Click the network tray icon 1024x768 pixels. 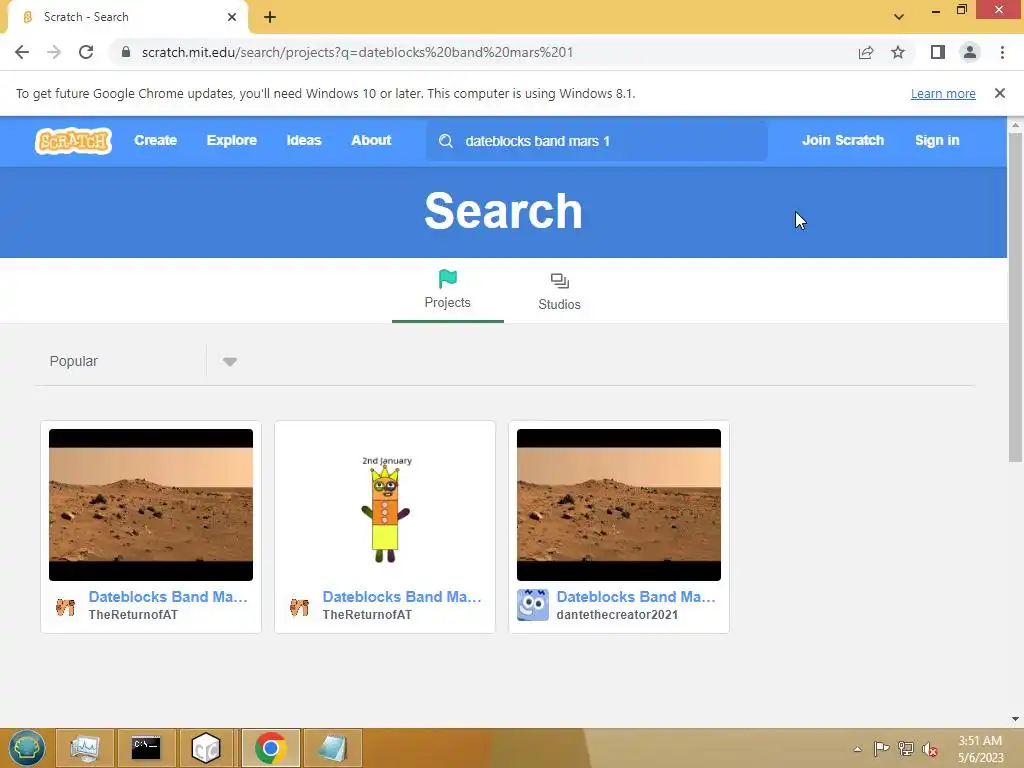pos(906,748)
